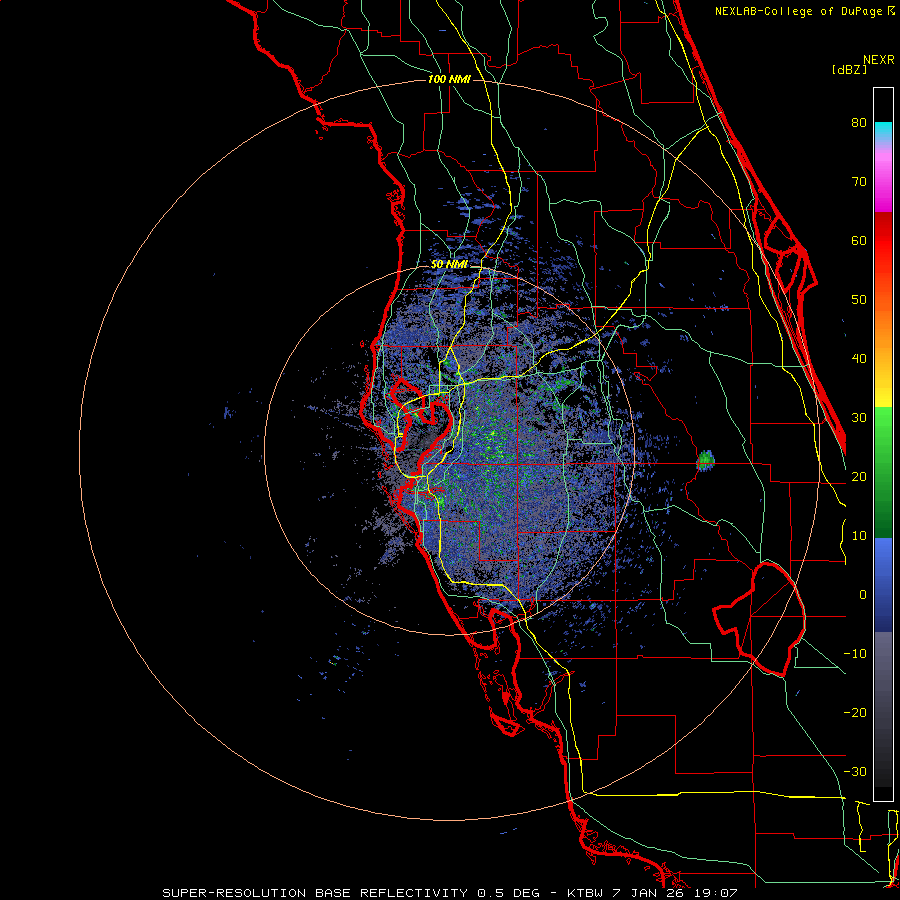Click the -20 dBZ scale value
The width and height of the screenshot is (900, 900).
(855, 713)
